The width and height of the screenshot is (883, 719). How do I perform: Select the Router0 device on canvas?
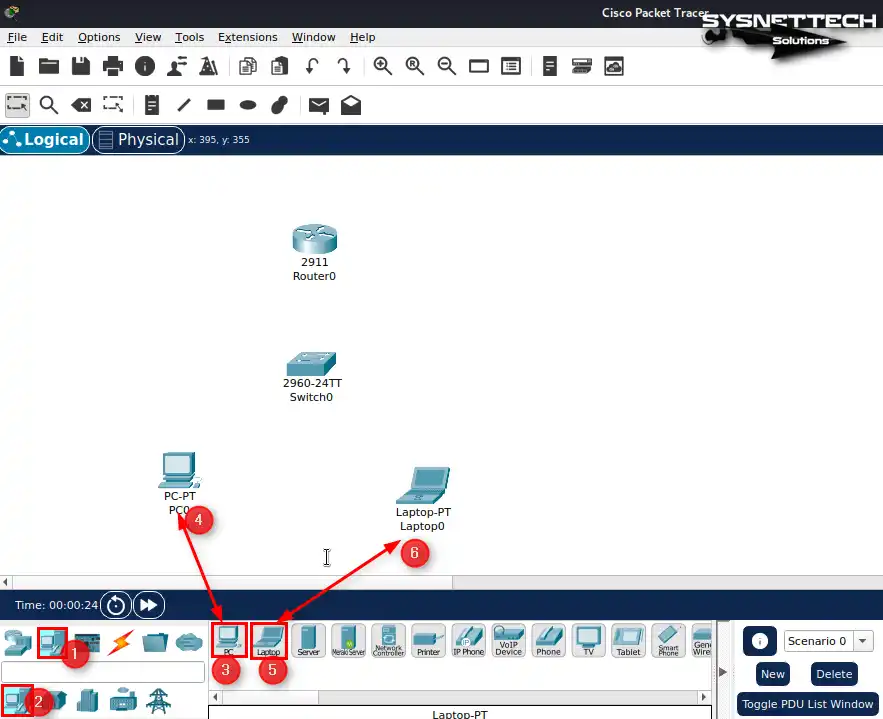314,239
